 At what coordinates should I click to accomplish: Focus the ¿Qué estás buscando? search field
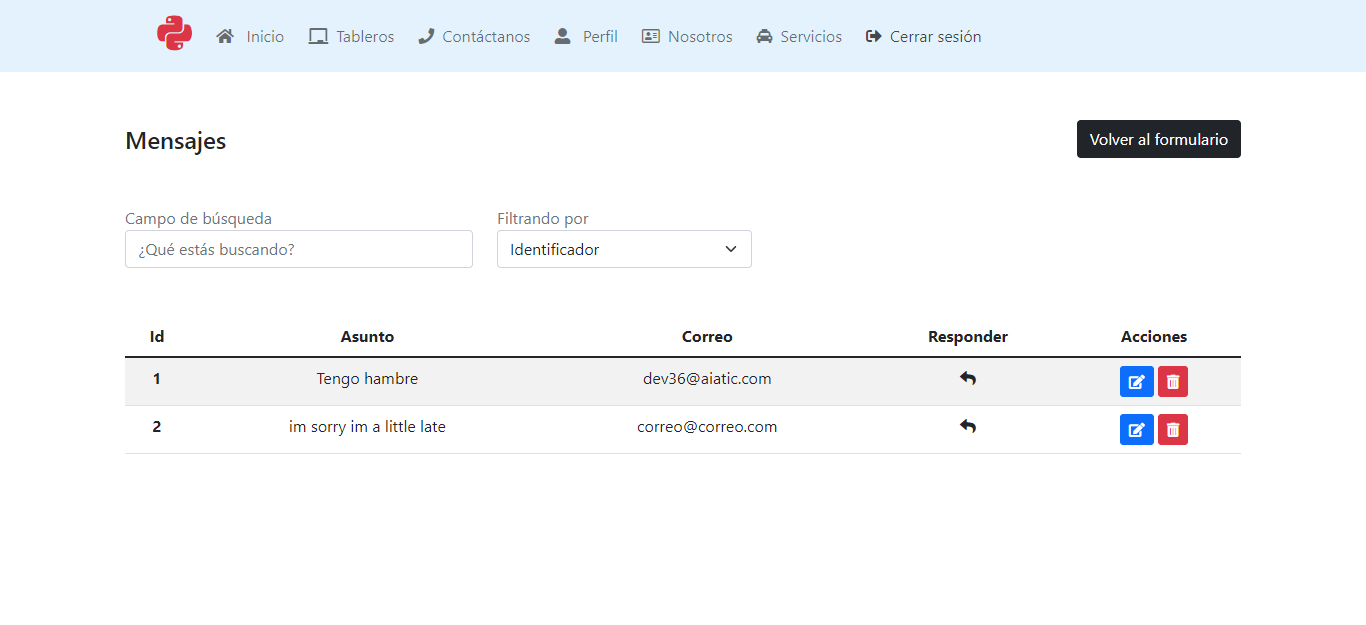click(x=299, y=249)
